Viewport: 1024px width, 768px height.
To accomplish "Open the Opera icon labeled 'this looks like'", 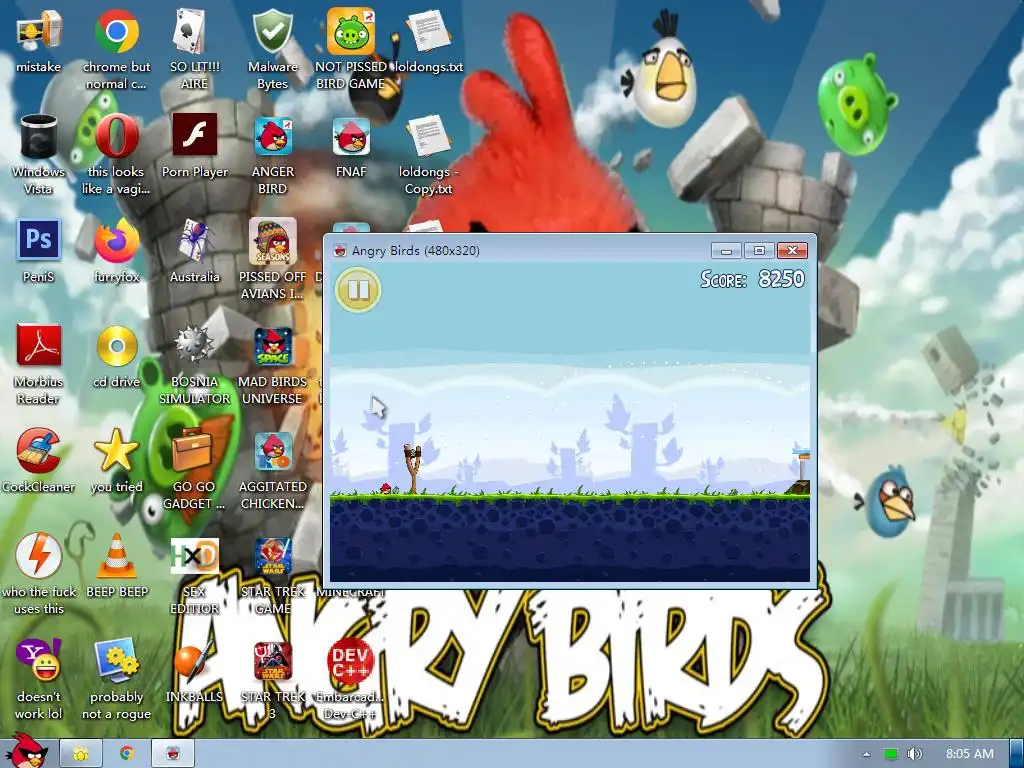I will [x=116, y=136].
